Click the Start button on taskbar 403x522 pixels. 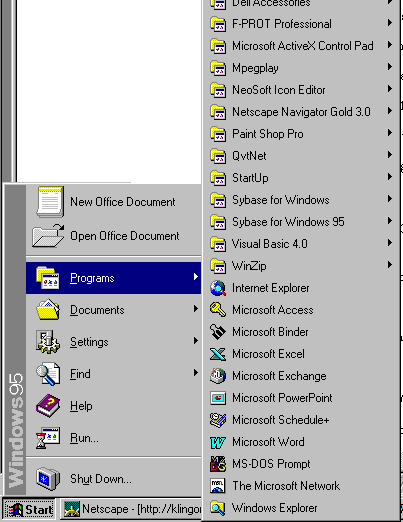pyautogui.click(x=29, y=509)
